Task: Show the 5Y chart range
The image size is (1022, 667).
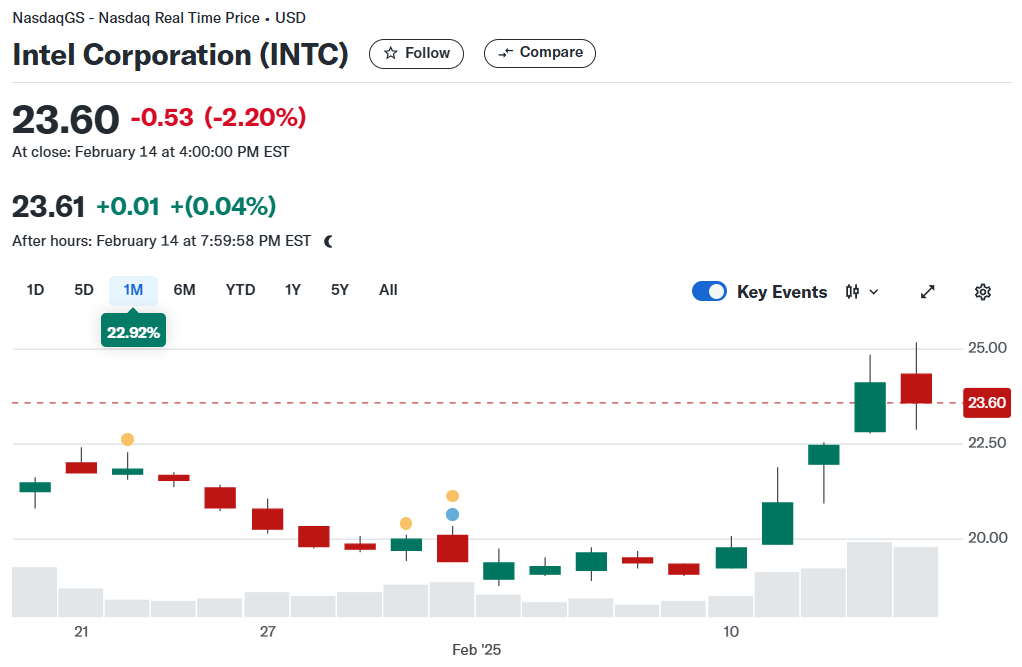Action: 340,290
